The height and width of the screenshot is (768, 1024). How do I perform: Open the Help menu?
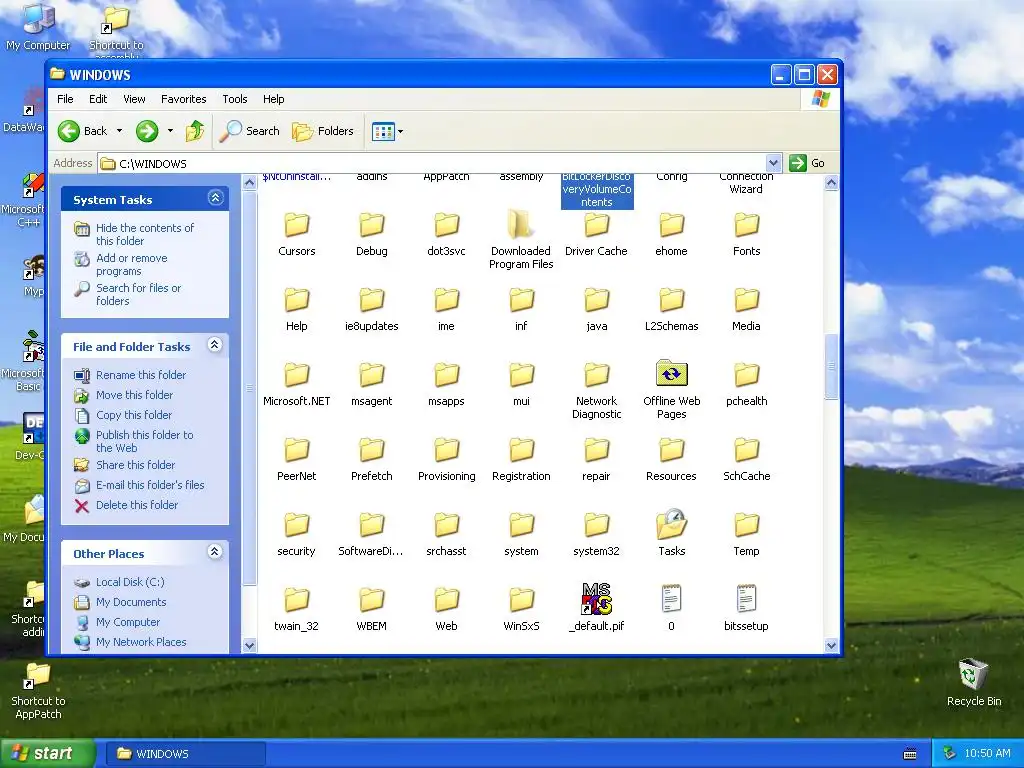point(274,99)
